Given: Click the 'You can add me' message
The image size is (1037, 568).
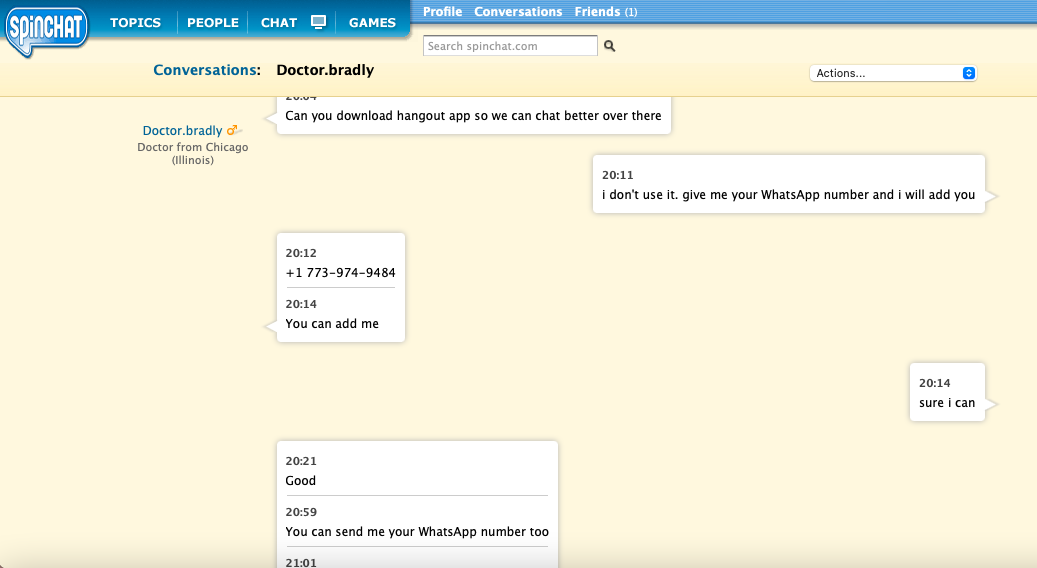Looking at the screenshot, I should [332, 323].
